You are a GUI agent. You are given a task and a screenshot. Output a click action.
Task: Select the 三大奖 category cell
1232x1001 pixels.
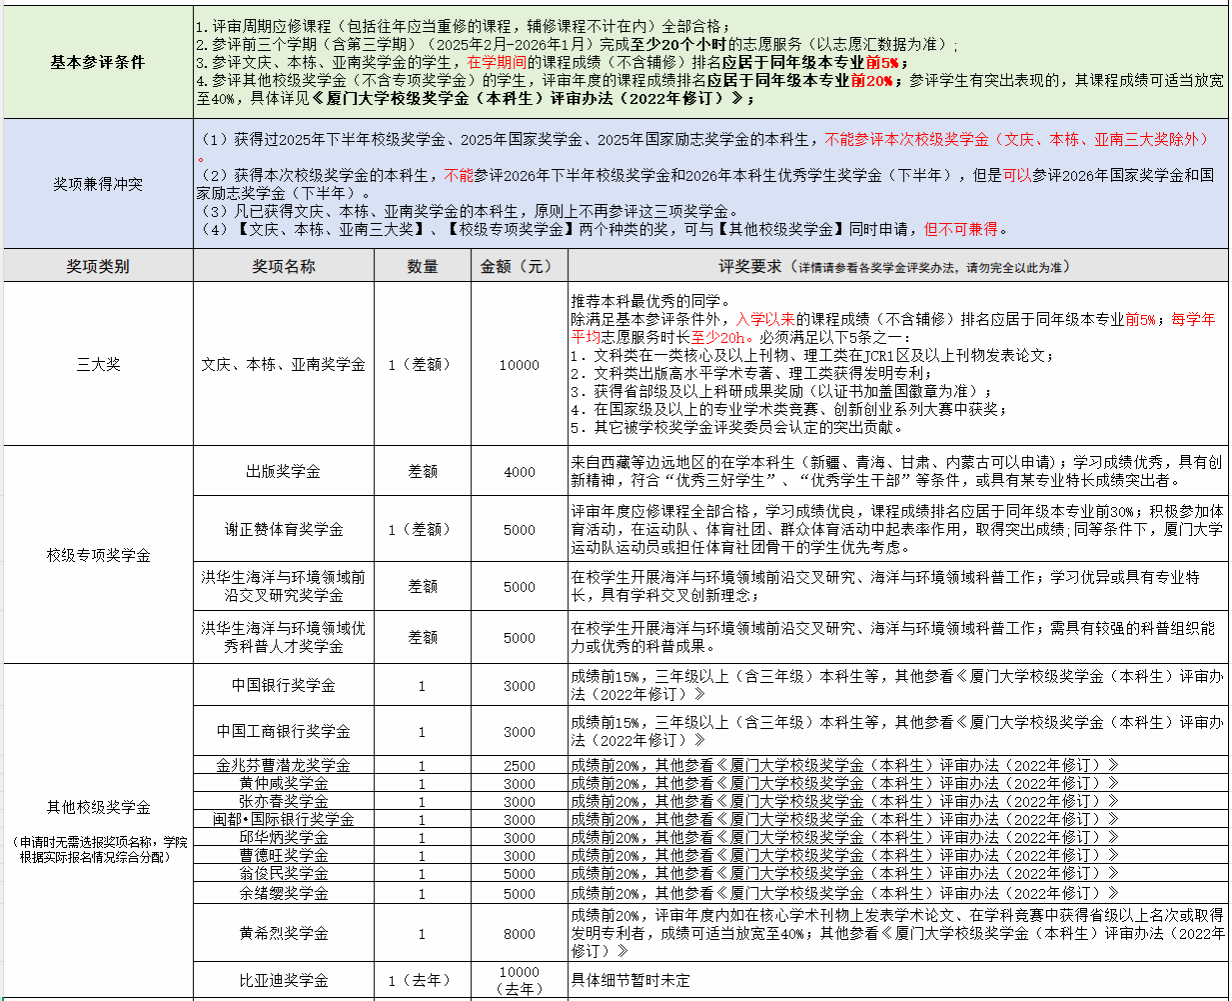(x=97, y=365)
